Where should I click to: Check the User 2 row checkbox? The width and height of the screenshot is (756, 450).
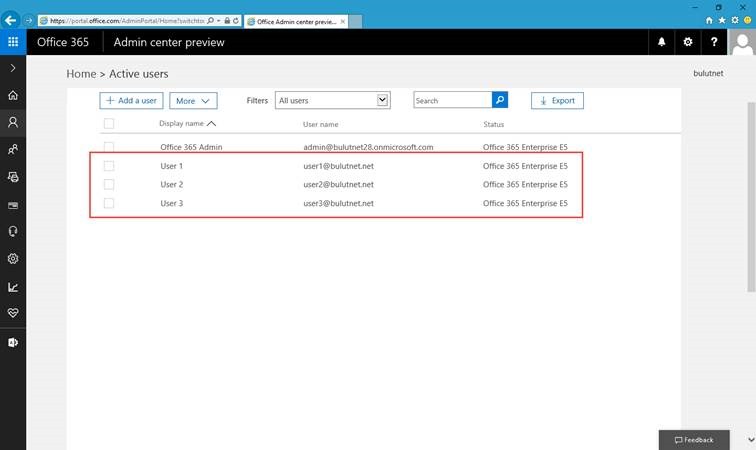tap(109, 184)
